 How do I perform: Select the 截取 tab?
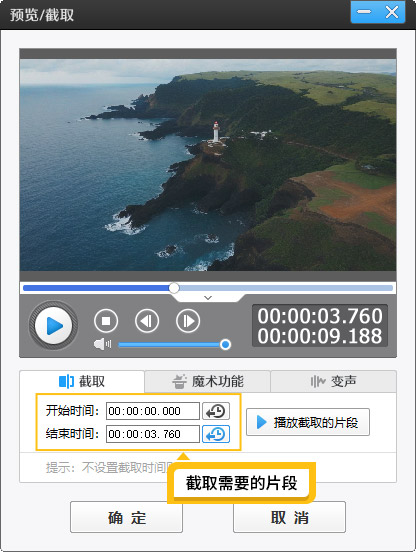[82, 381]
